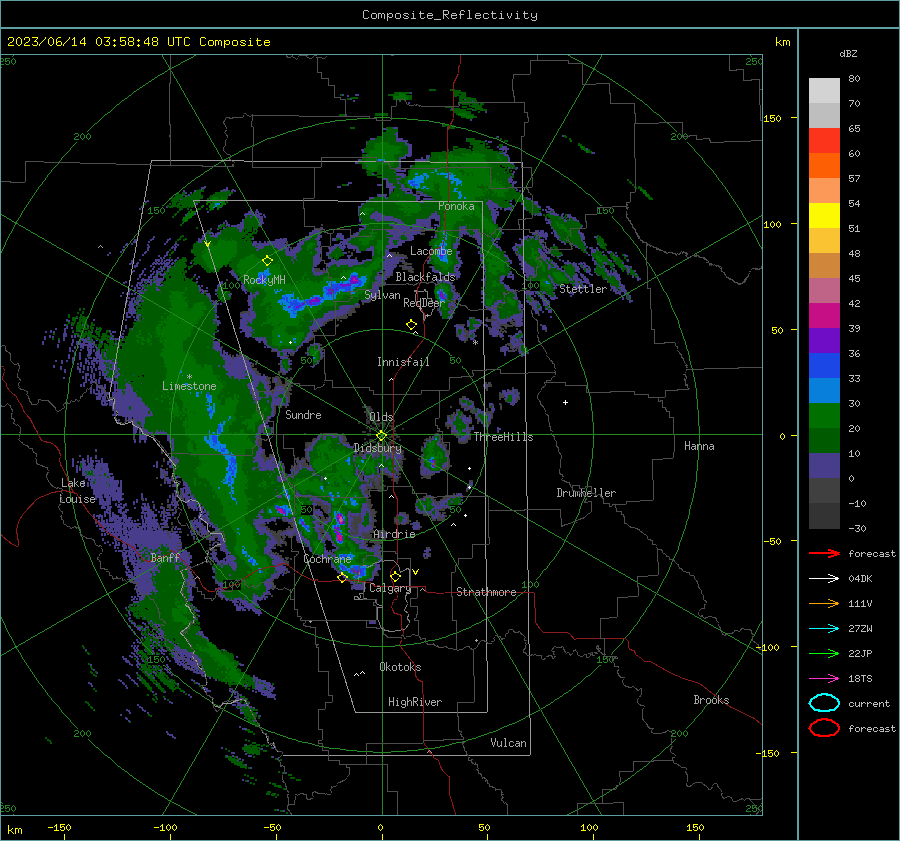900x841 pixels.
Task: Click the Lacombe label
Action: (x=431, y=251)
